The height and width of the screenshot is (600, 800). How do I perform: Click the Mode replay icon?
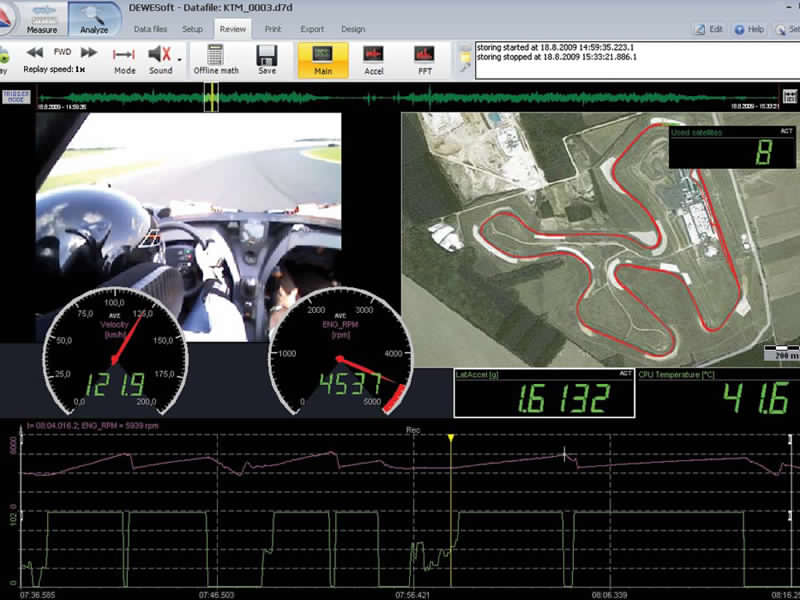click(x=124, y=59)
